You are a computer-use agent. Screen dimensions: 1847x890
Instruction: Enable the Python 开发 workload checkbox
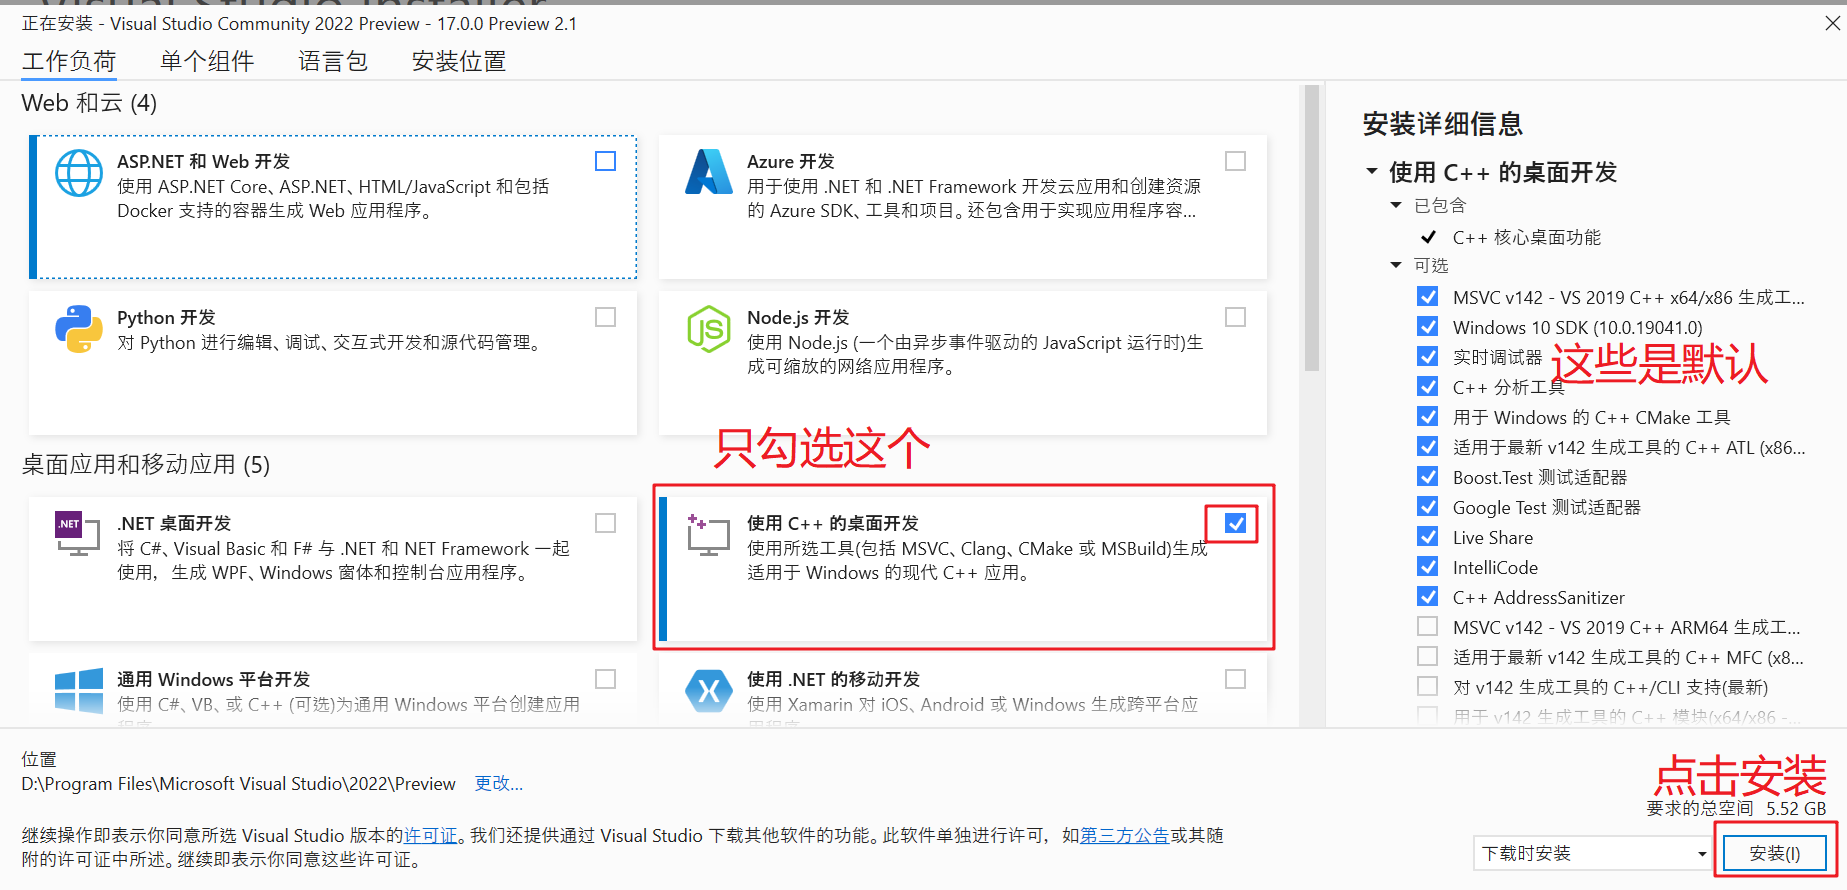(605, 317)
